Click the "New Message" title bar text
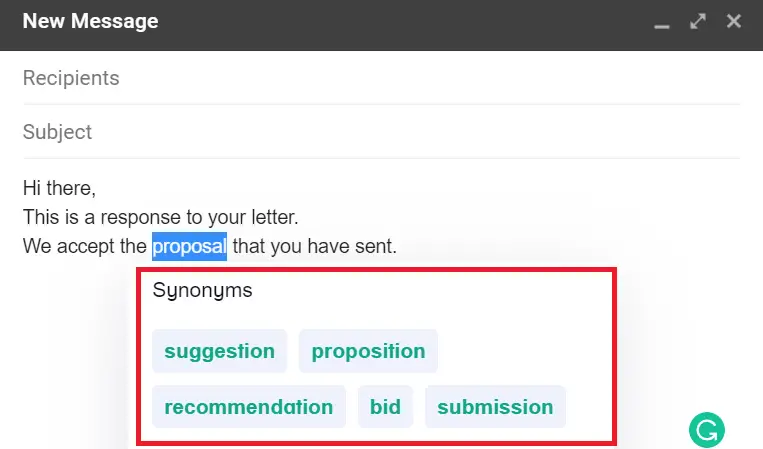This screenshot has height=449, width=763. coord(91,21)
